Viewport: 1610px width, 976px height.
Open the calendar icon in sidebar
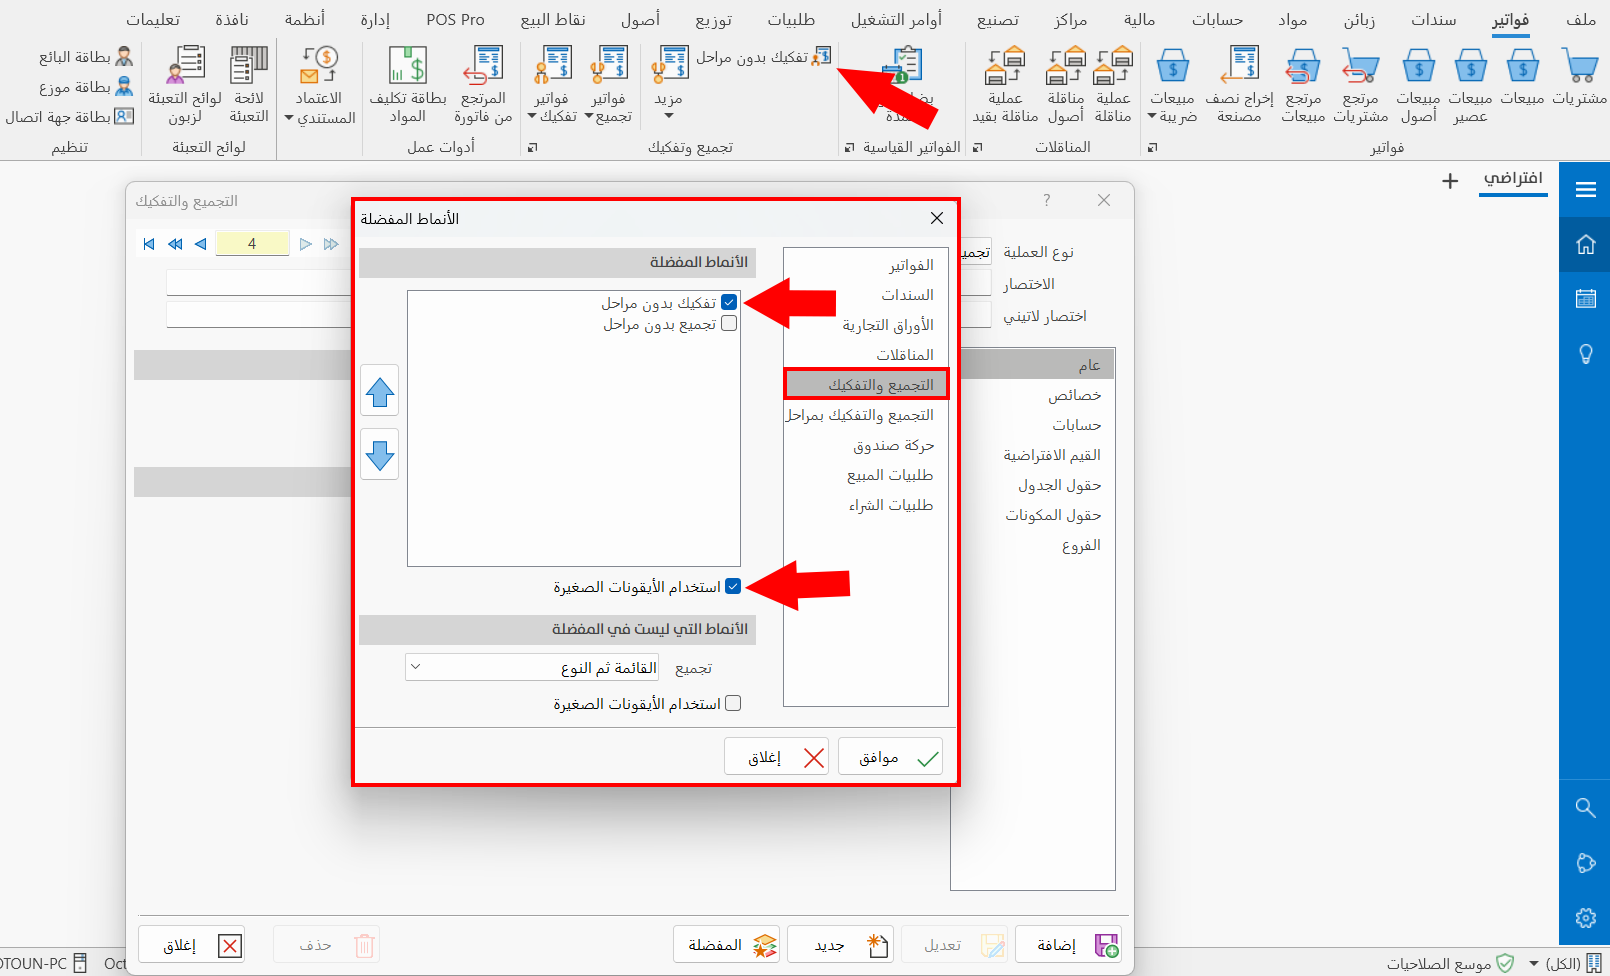pos(1585,298)
